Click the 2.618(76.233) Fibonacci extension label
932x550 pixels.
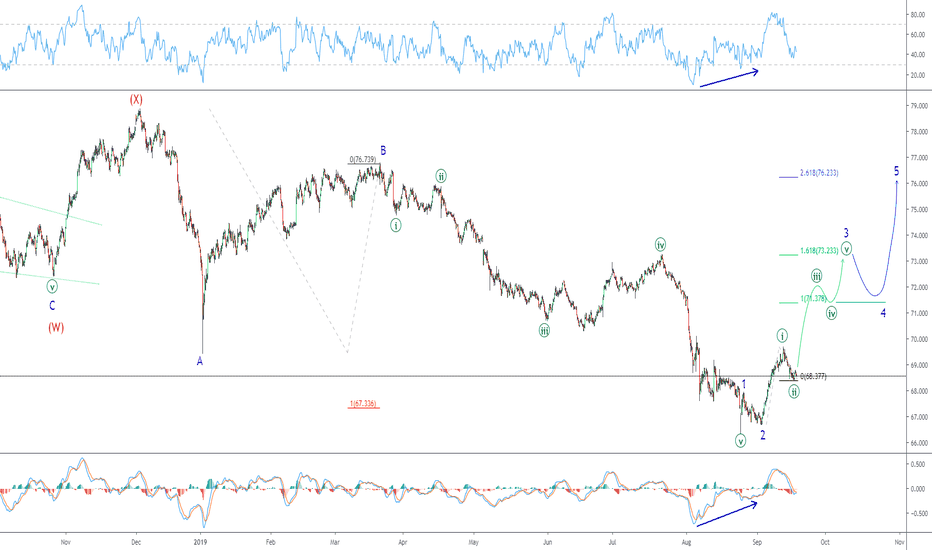818,173
